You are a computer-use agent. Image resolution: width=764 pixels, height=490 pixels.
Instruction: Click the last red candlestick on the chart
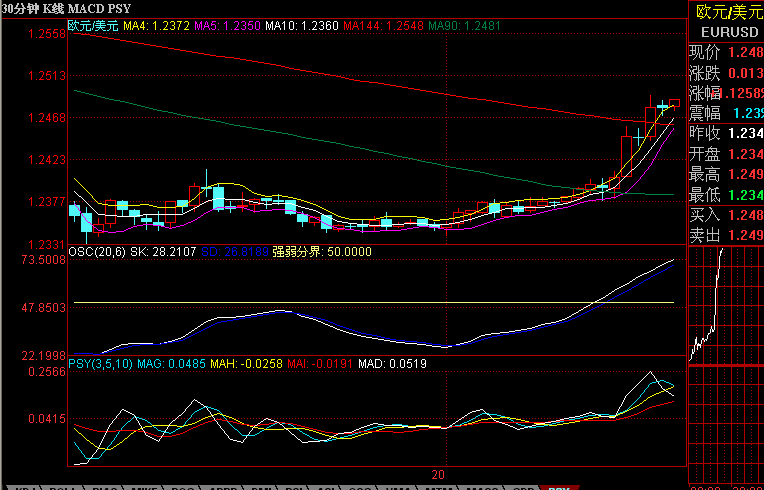tap(674, 103)
